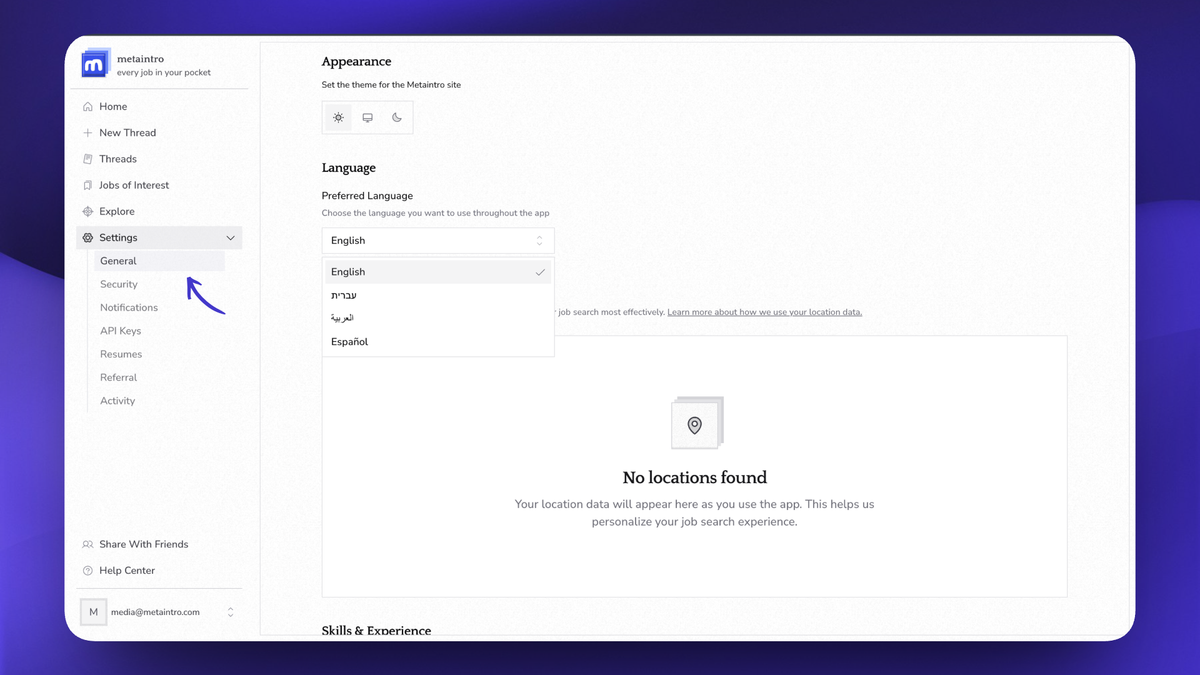Open Home in the sidebar
The image size is (1200, 675).
[159, 107]
